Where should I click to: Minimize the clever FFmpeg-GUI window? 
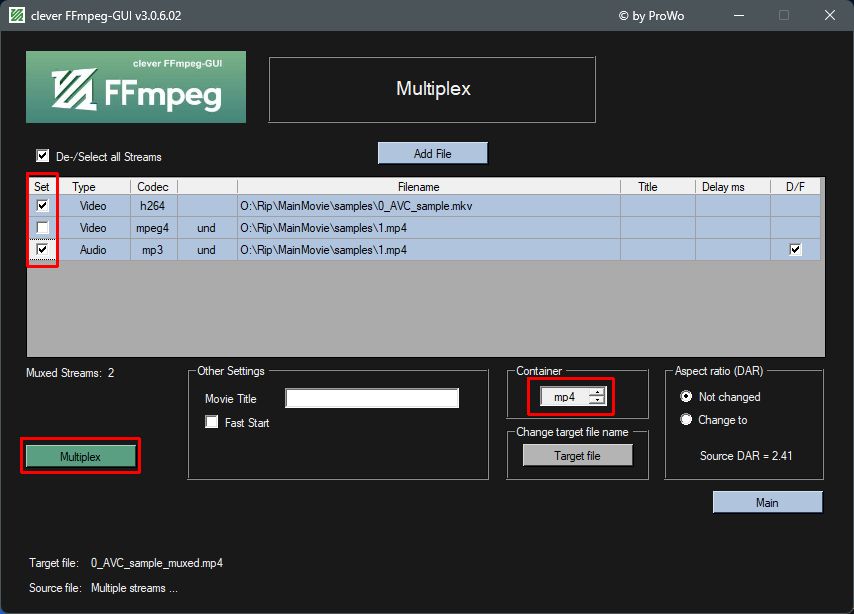739,15
